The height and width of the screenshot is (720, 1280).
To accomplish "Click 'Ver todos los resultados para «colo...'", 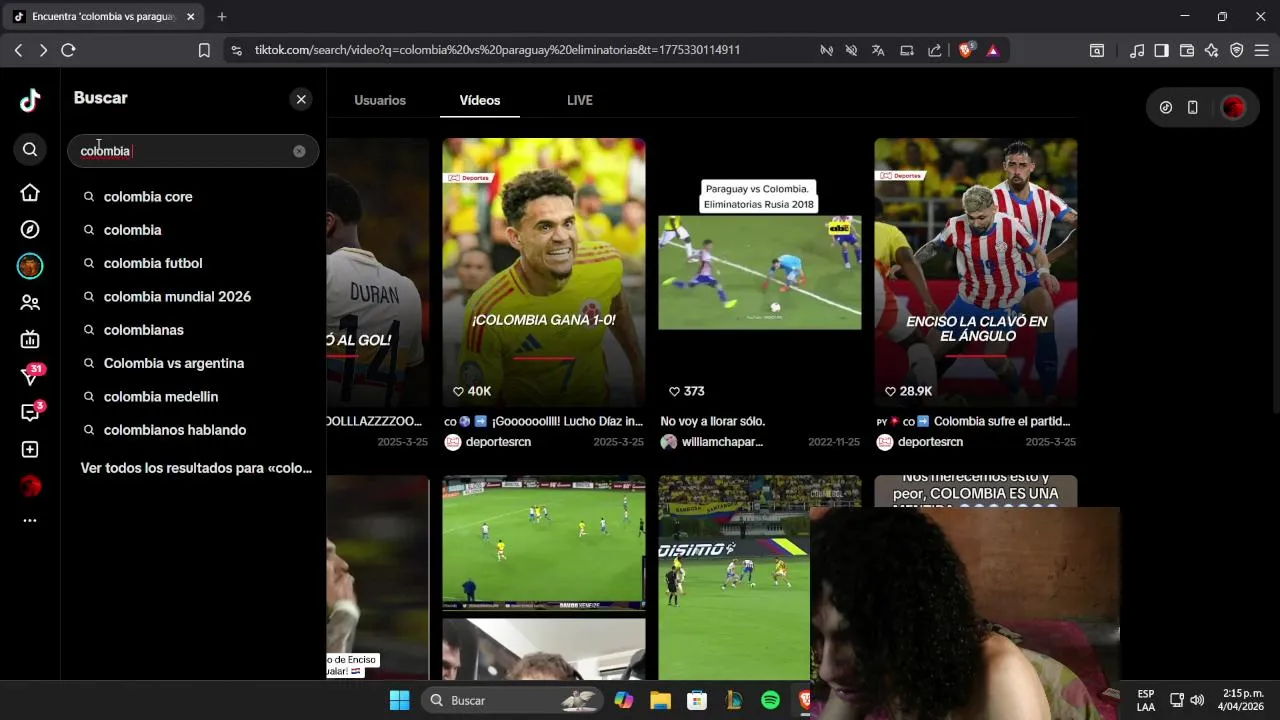I will click(196, 468).
